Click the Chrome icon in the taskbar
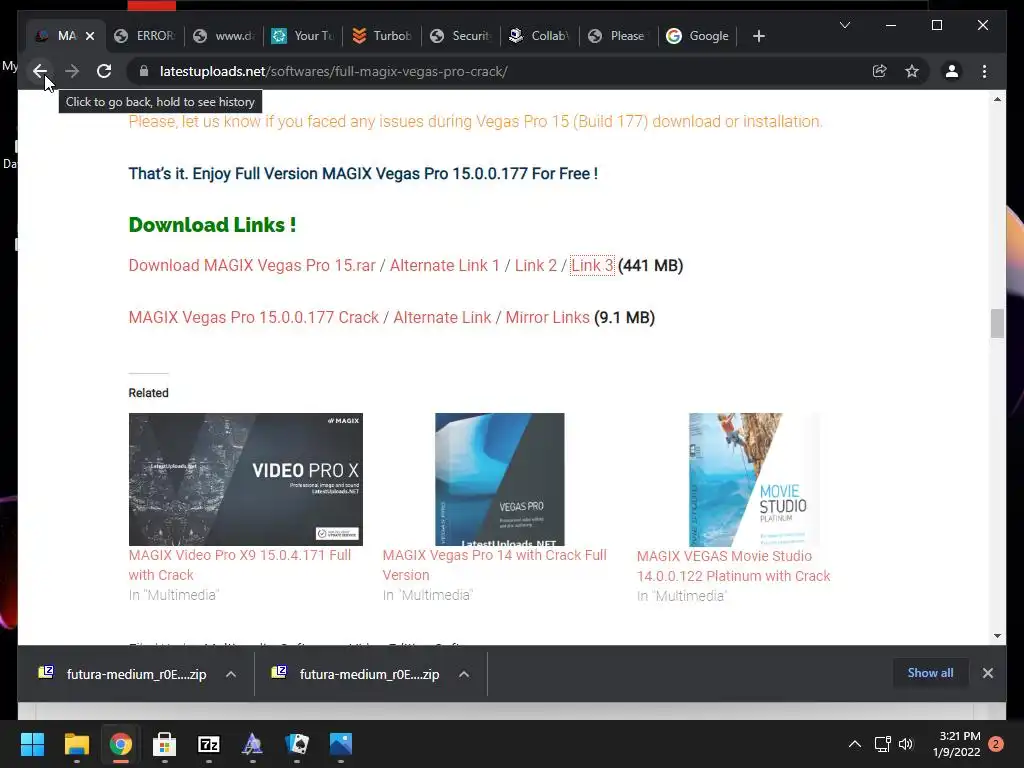Image resolution: width=1024 pixels, height=768 pixels. click(x=120, y=744)
